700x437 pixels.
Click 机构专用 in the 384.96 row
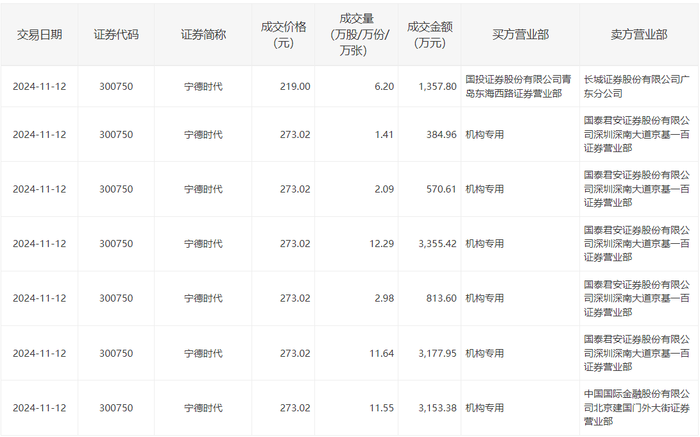coord(484,134)
